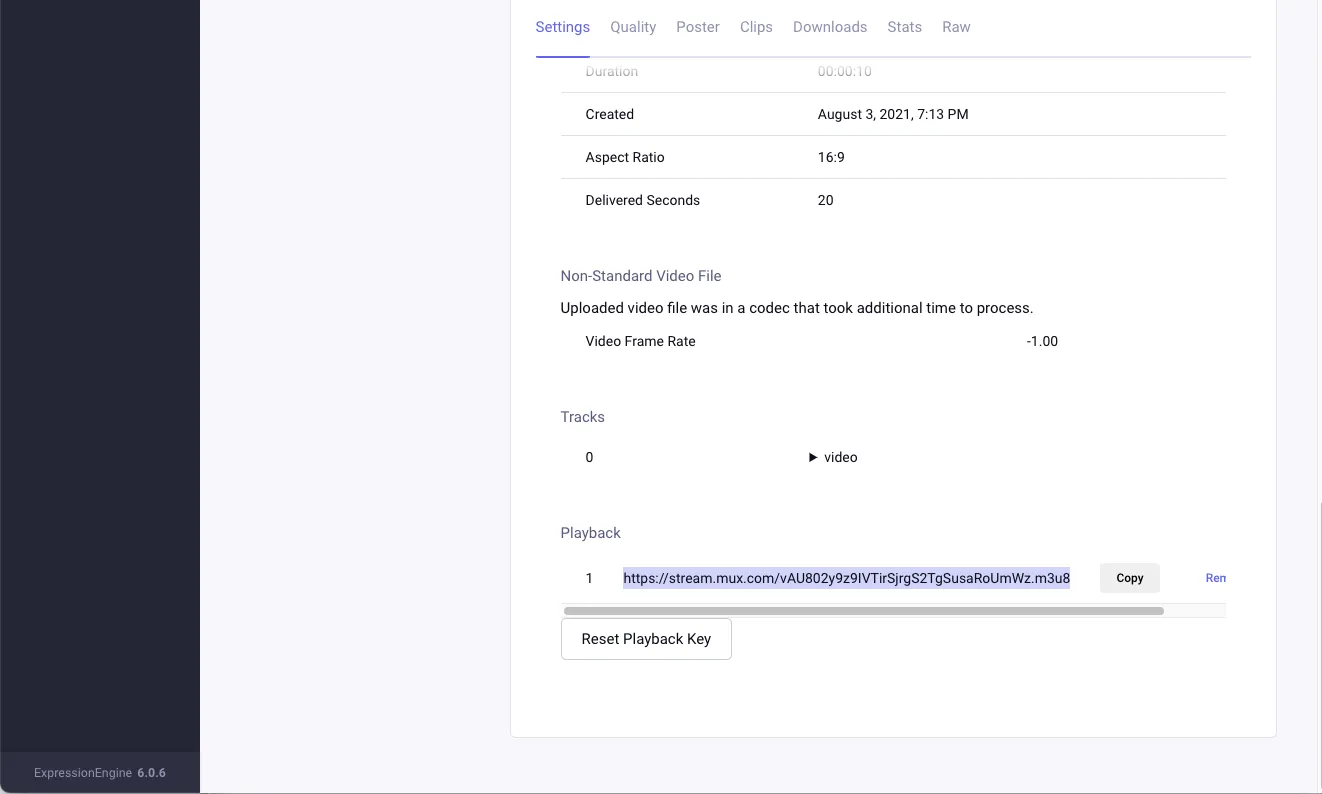Viewport: 1322px width, 794px height.
Task: Click the Created label
Action: pyautogui.click(x=610, y=114)
